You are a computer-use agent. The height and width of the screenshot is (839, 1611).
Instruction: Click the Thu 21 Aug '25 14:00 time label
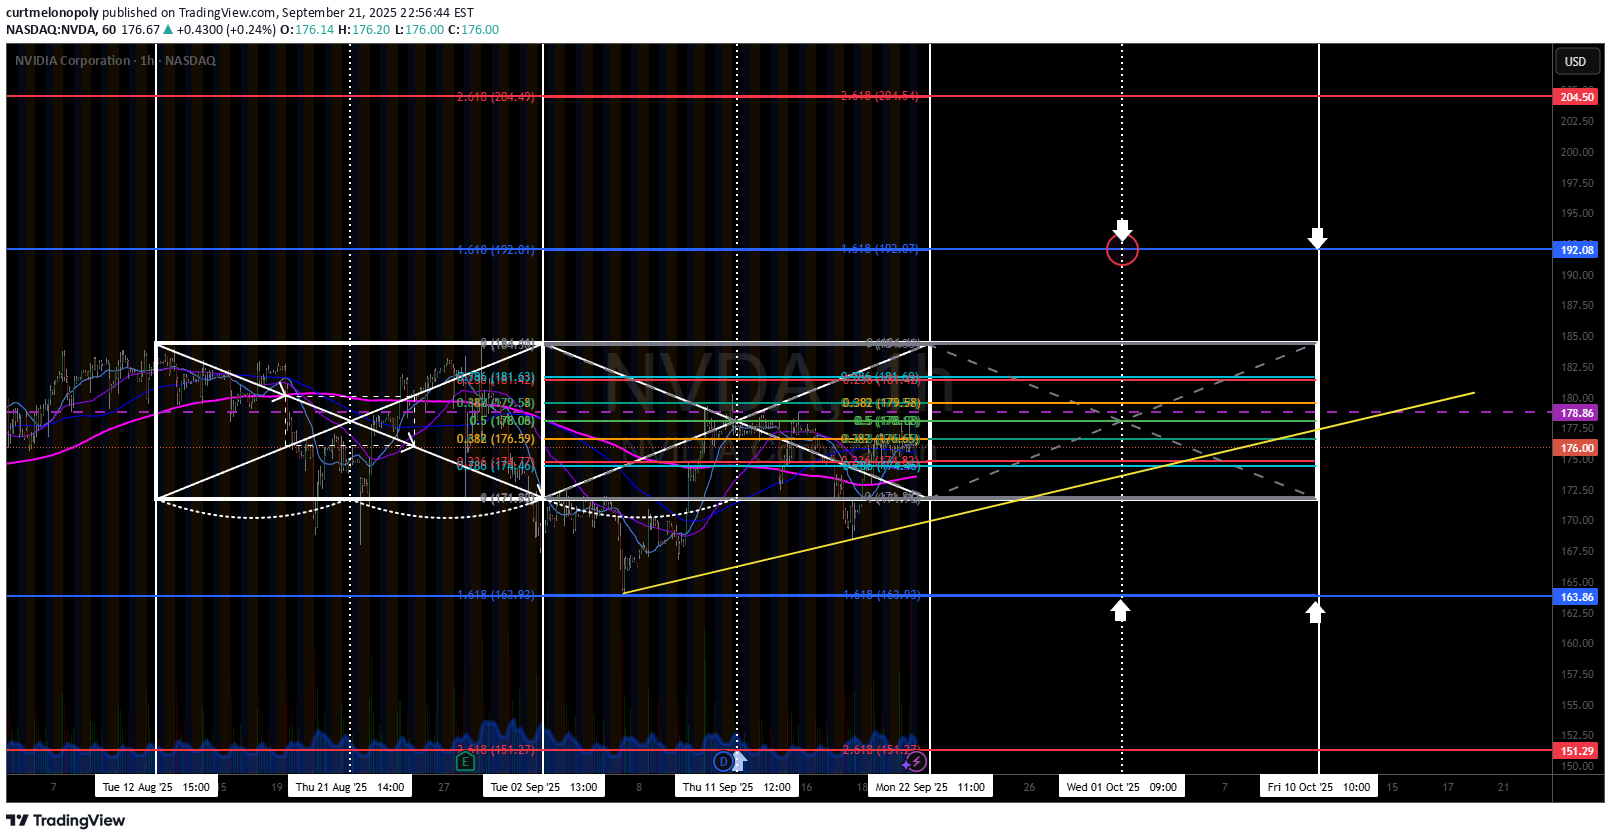tap(350, 787)
